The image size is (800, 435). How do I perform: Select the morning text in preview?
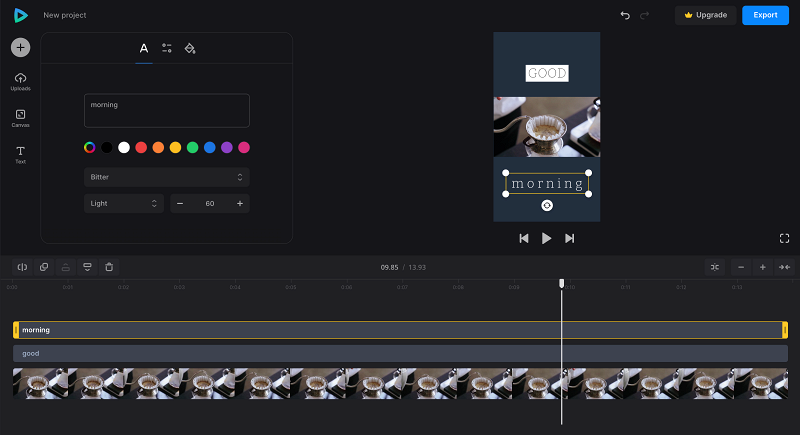[x=547, y=184]
